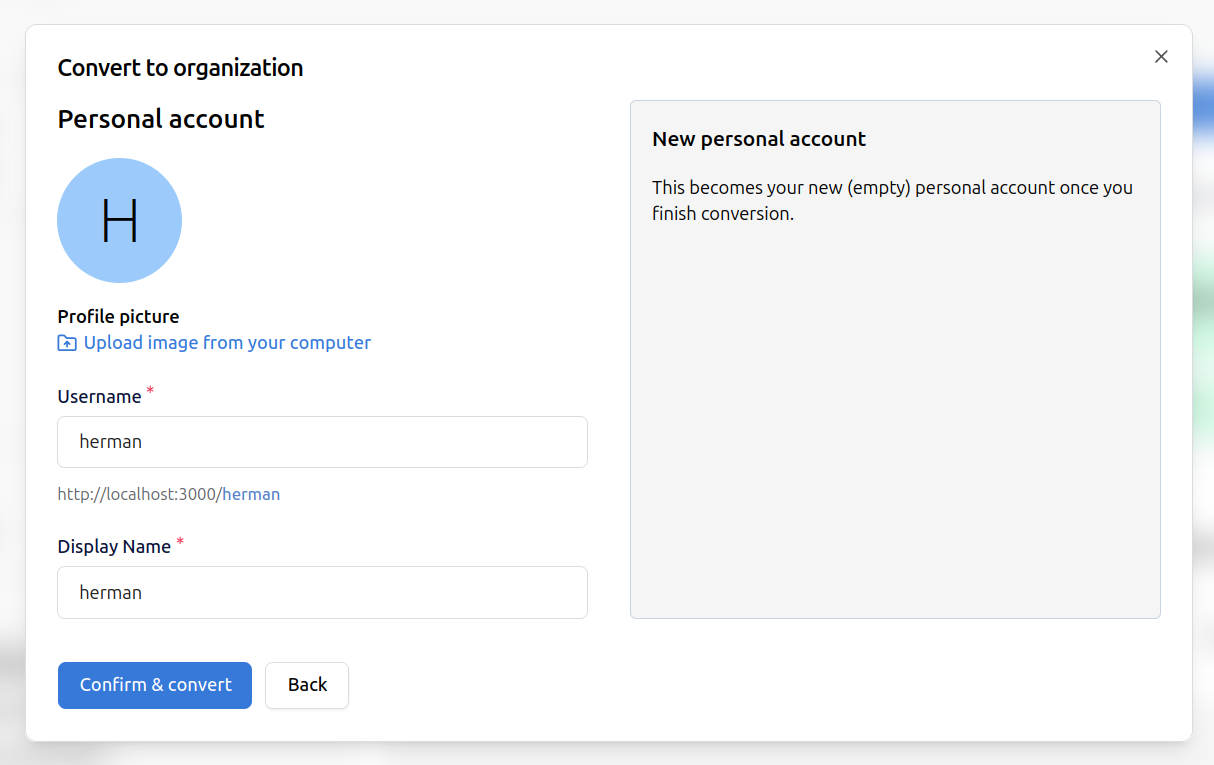1214x765 pixels.
Task: Click the Back button
Action: [306, 685]
